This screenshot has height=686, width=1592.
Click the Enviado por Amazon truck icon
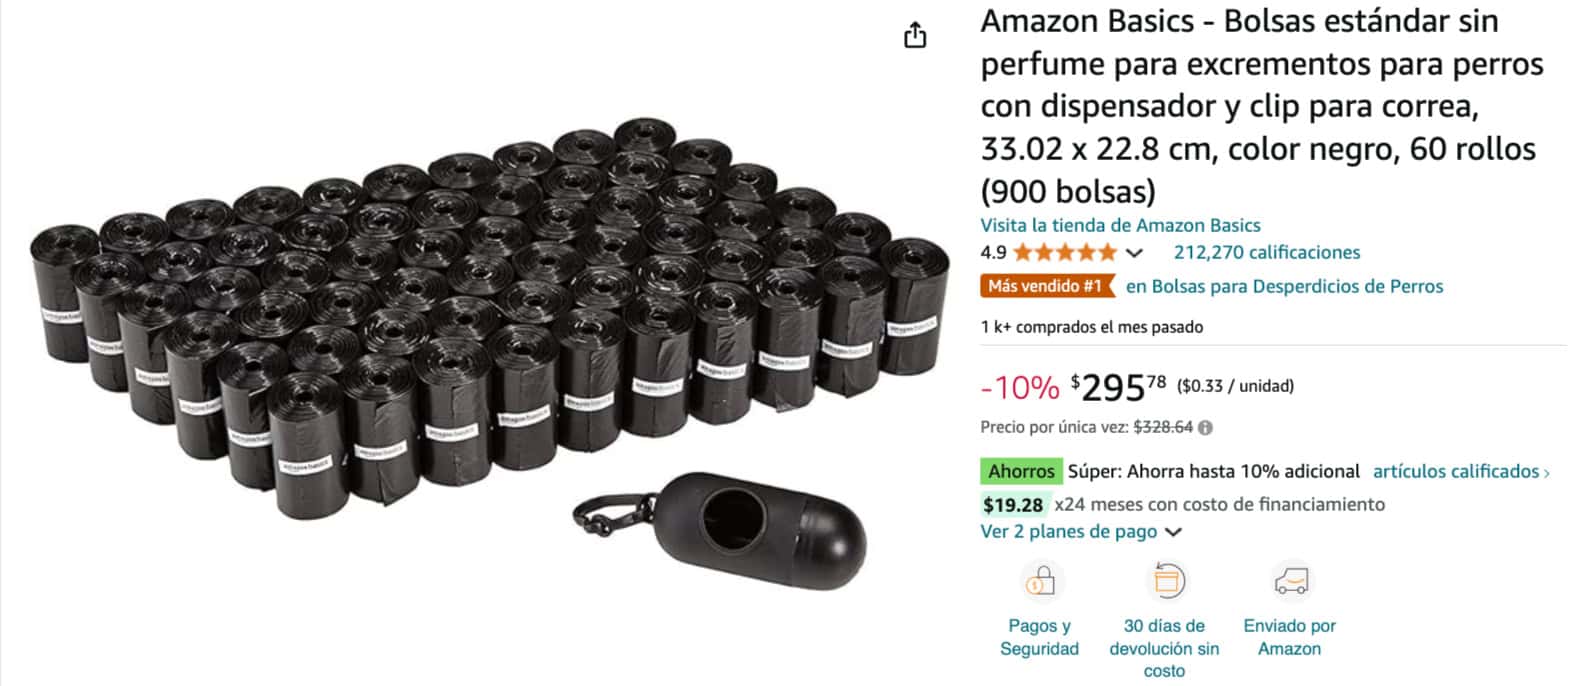1290,581
